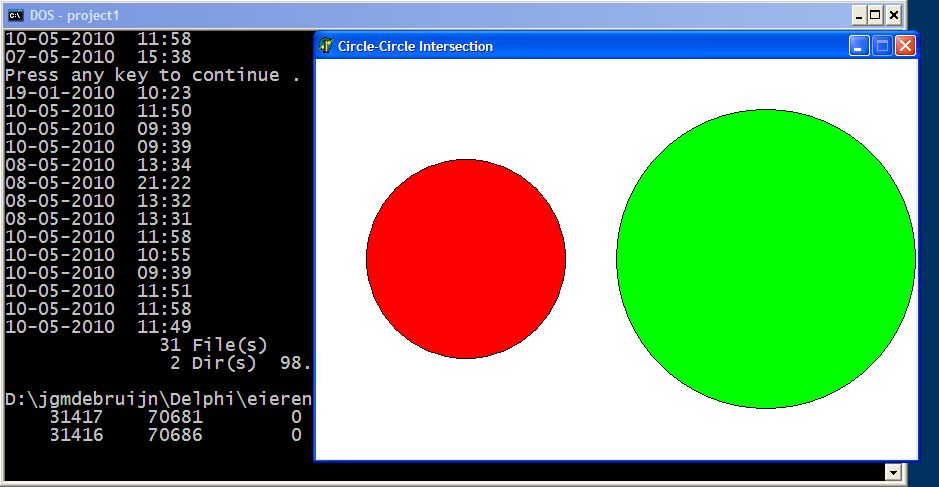Viewport: 939px width, 487px height.
Task: Click the Circle-Circle Intersection title bar app icon
Action: coord(326,46)
